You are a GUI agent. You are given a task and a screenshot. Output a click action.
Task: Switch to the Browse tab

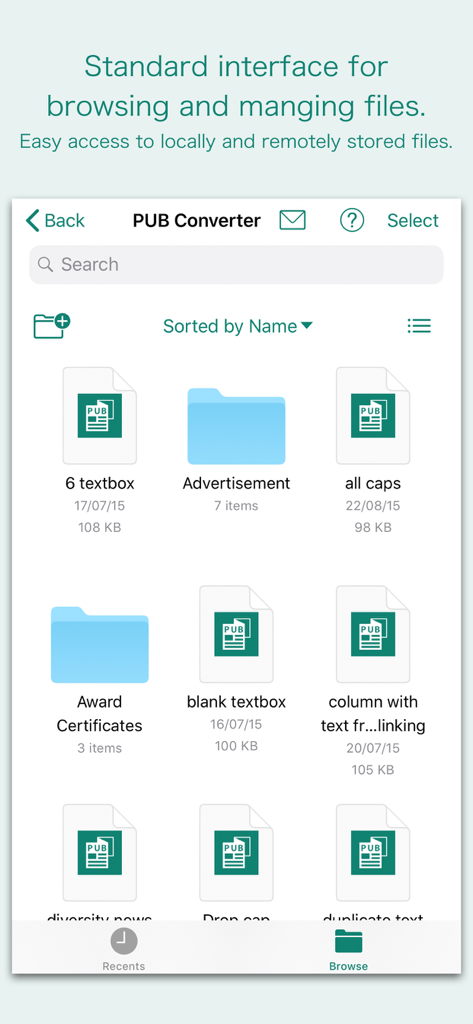348,950
